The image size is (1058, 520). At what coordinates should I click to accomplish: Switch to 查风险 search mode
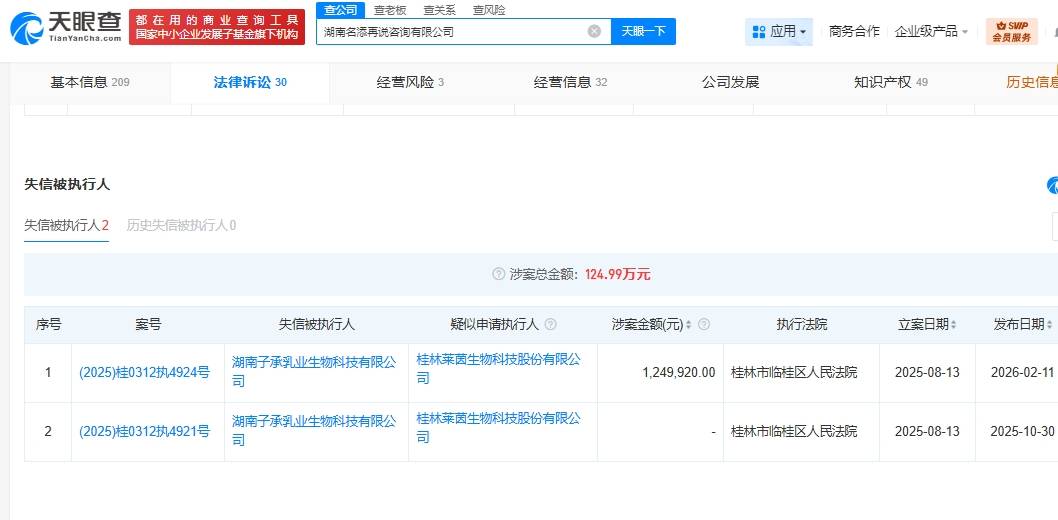489,9
